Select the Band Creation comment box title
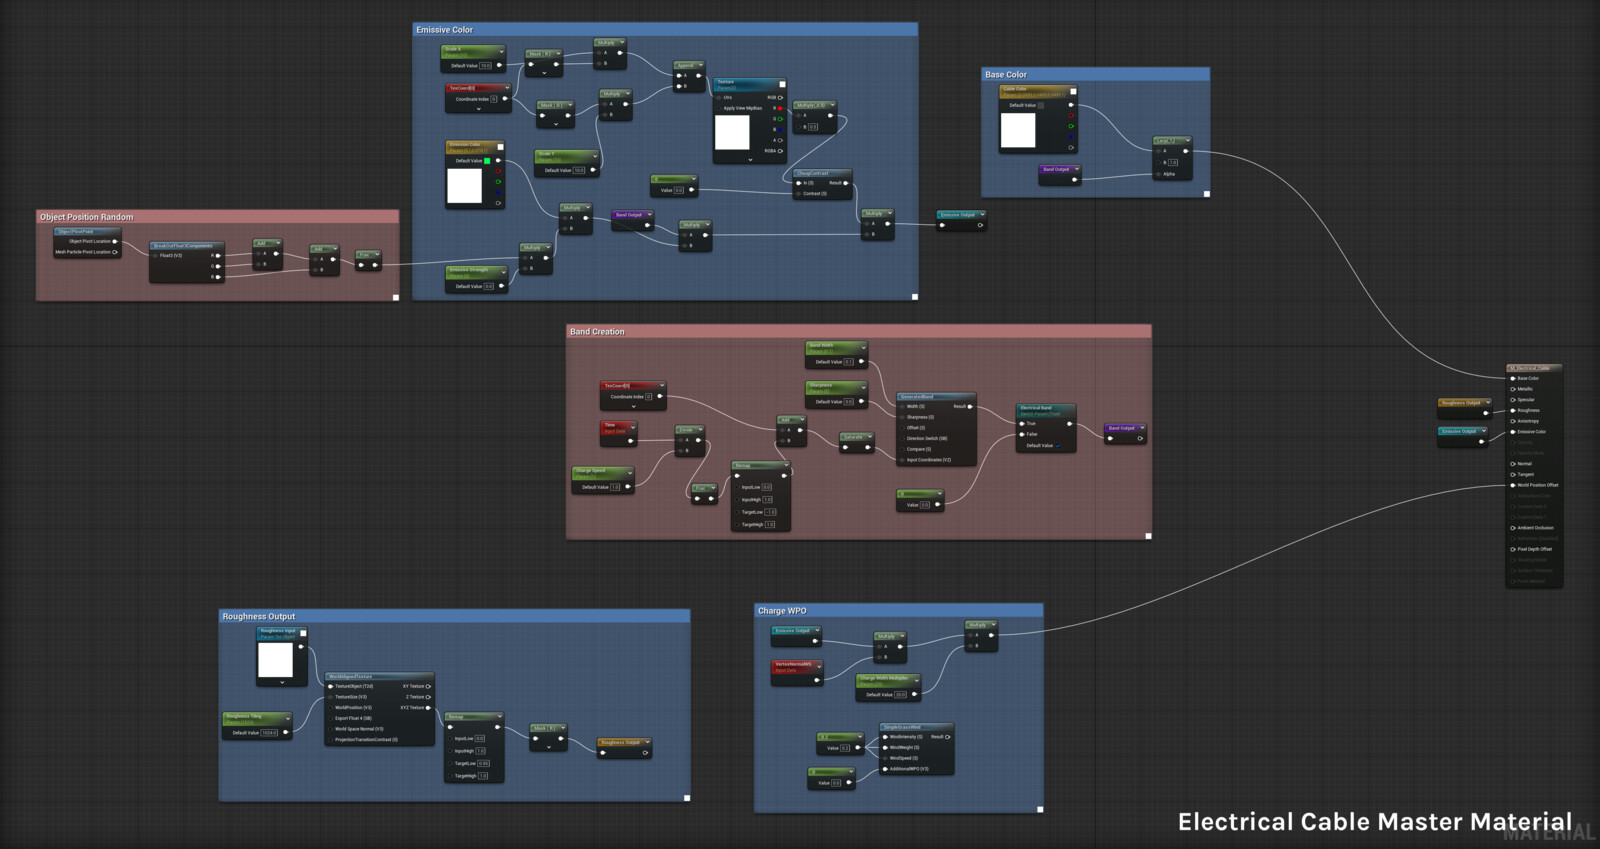1600x849 pixels. (x=597, y=331)
